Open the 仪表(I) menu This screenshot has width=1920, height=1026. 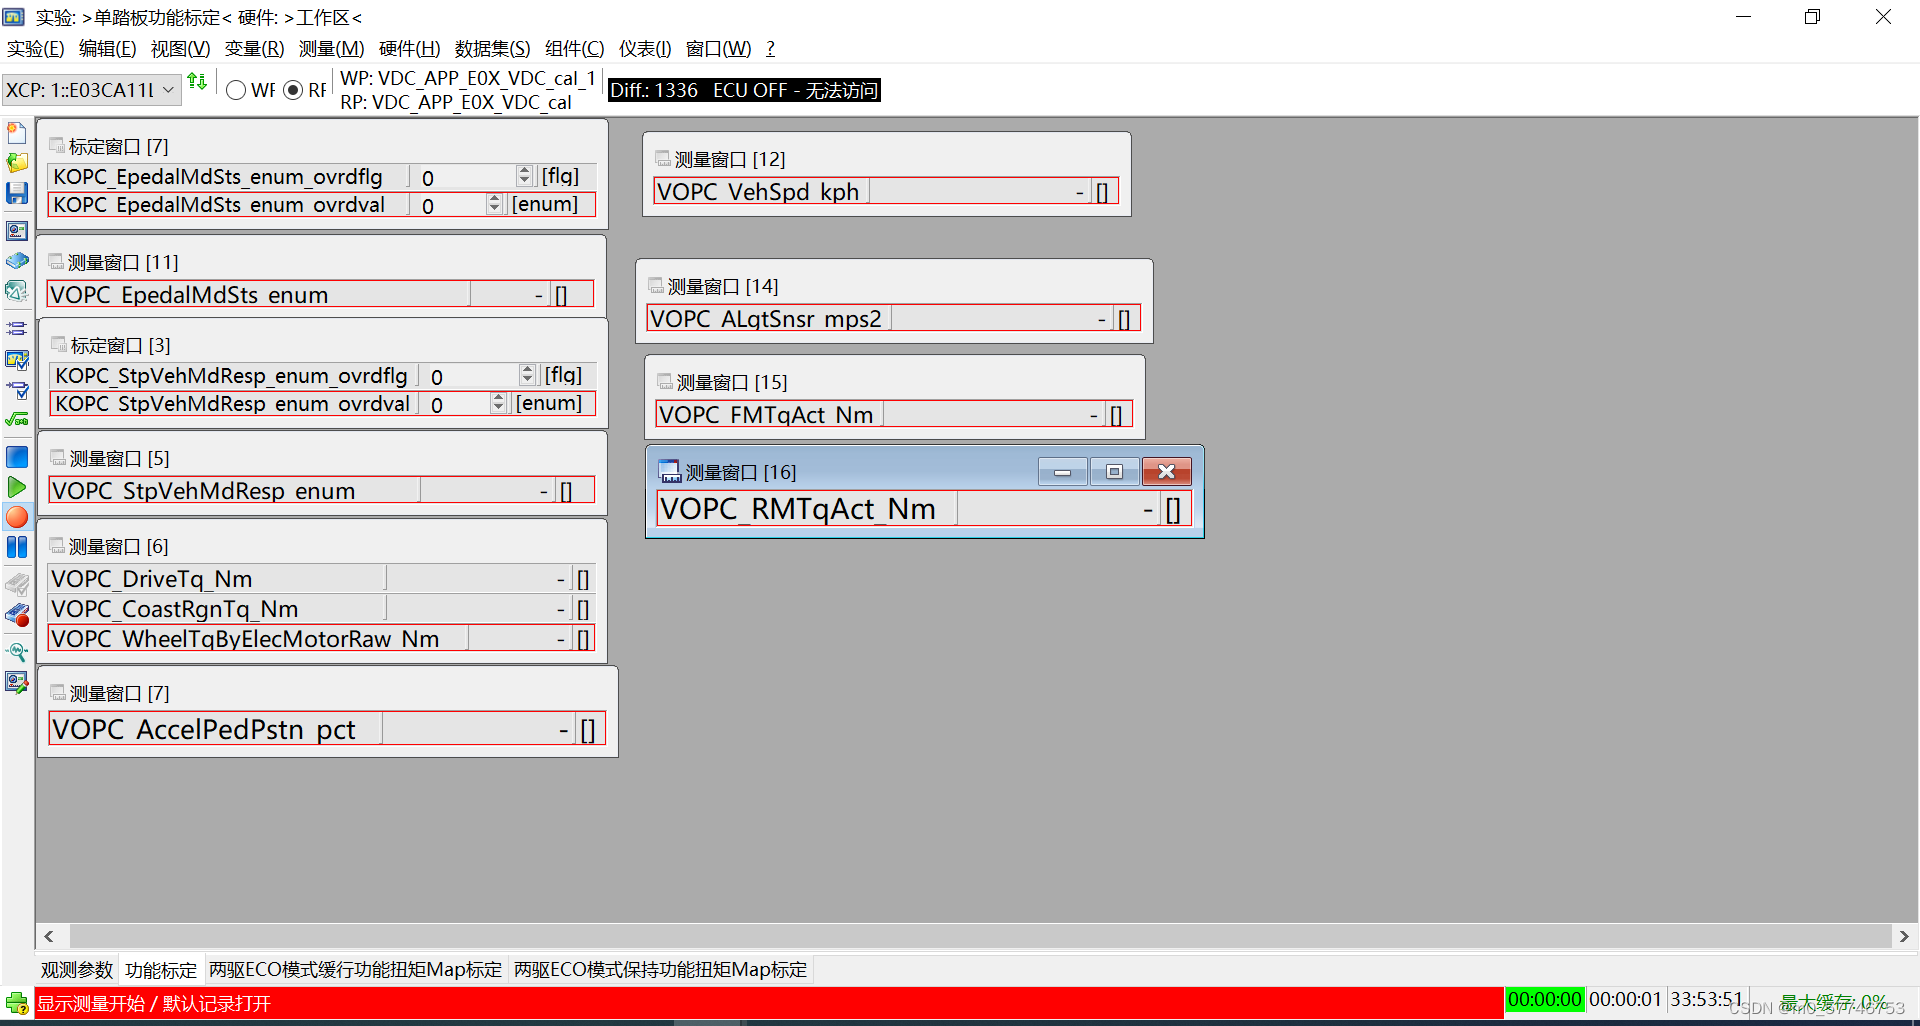[x=645, y=49]
